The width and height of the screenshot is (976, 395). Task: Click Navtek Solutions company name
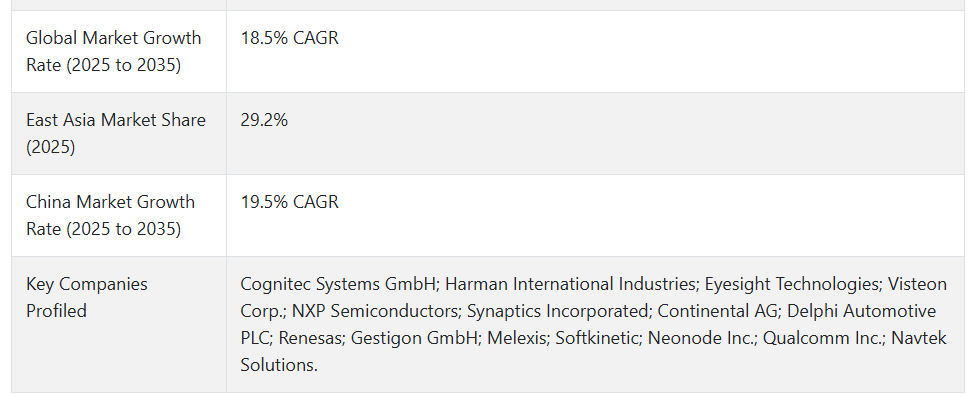tap(919, 338)
